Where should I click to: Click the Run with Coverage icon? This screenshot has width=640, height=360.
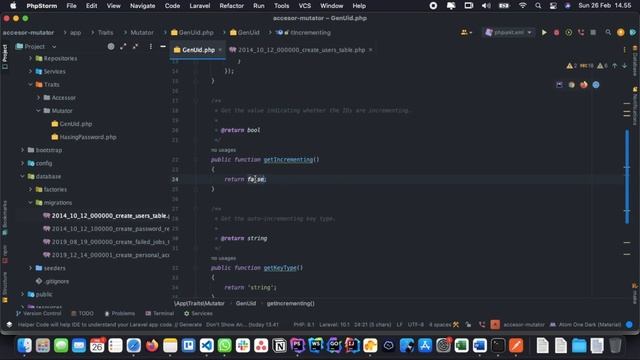(569, 32)
